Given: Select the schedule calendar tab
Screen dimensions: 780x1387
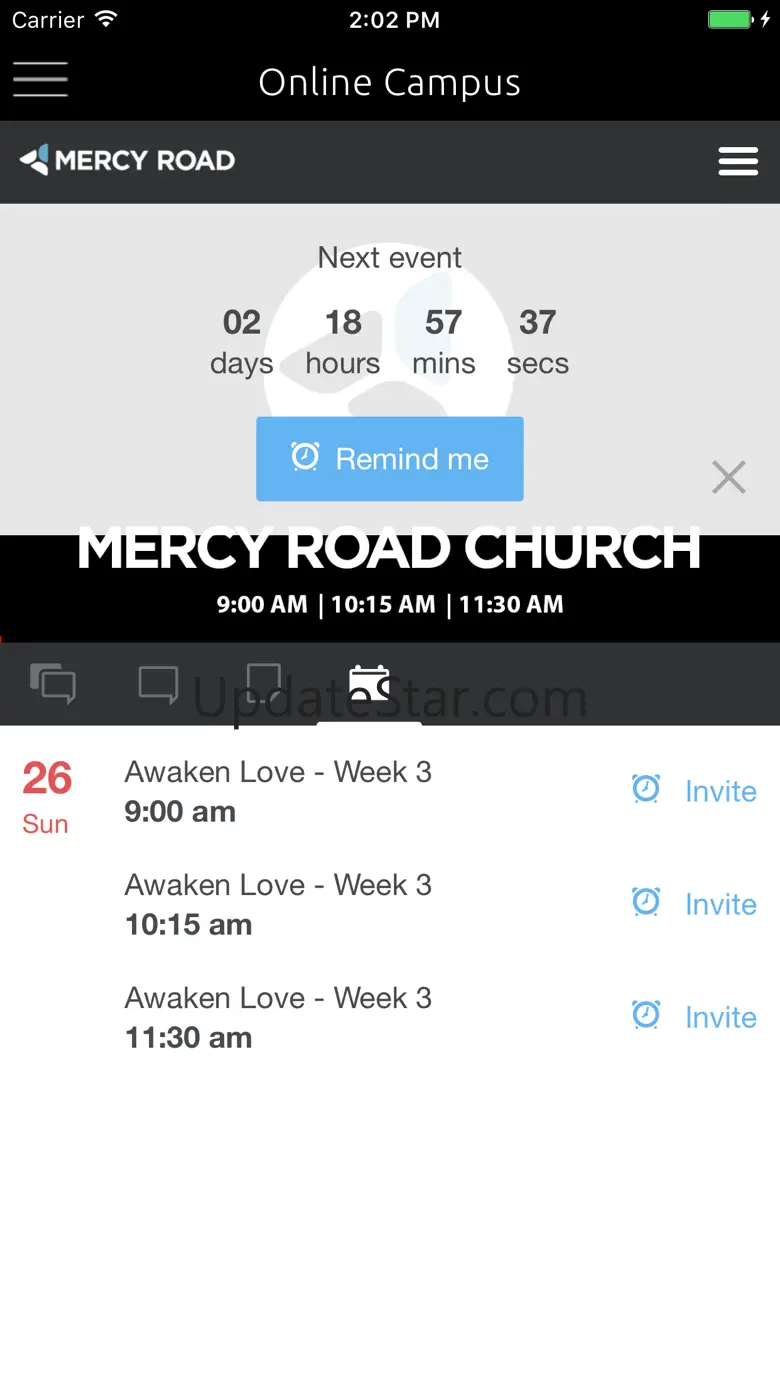Looking at the screenshot, I should (369, 684).
